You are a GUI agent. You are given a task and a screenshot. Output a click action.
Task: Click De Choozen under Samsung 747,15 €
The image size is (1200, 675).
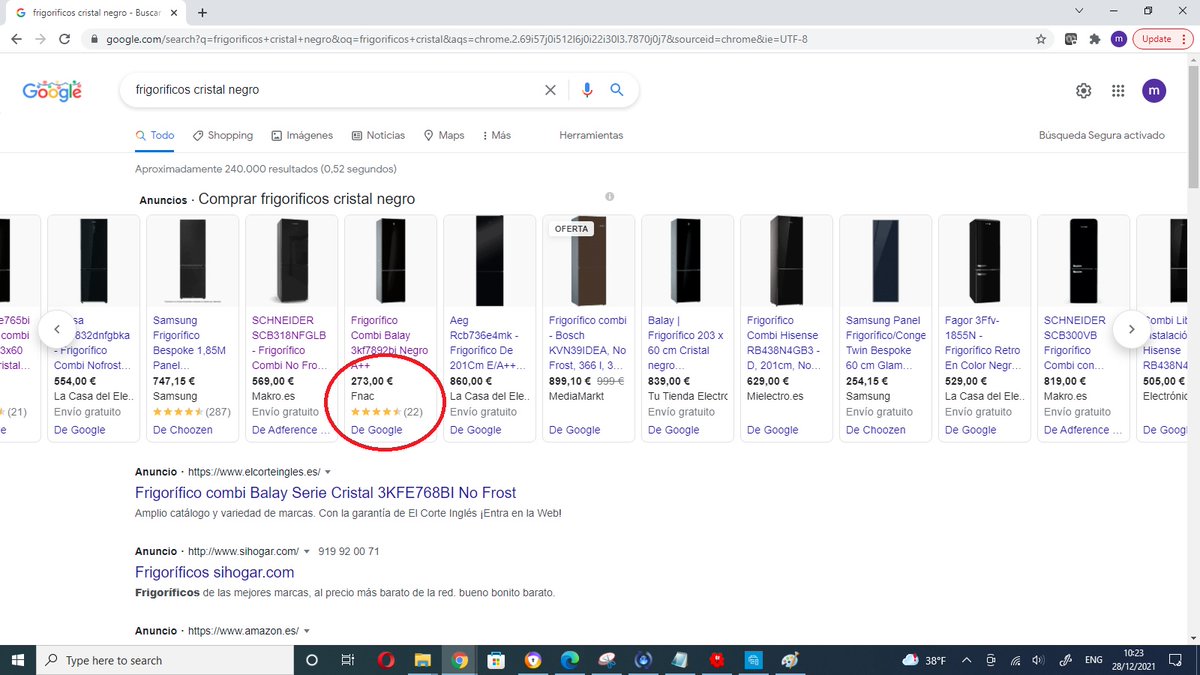[183, 430]
